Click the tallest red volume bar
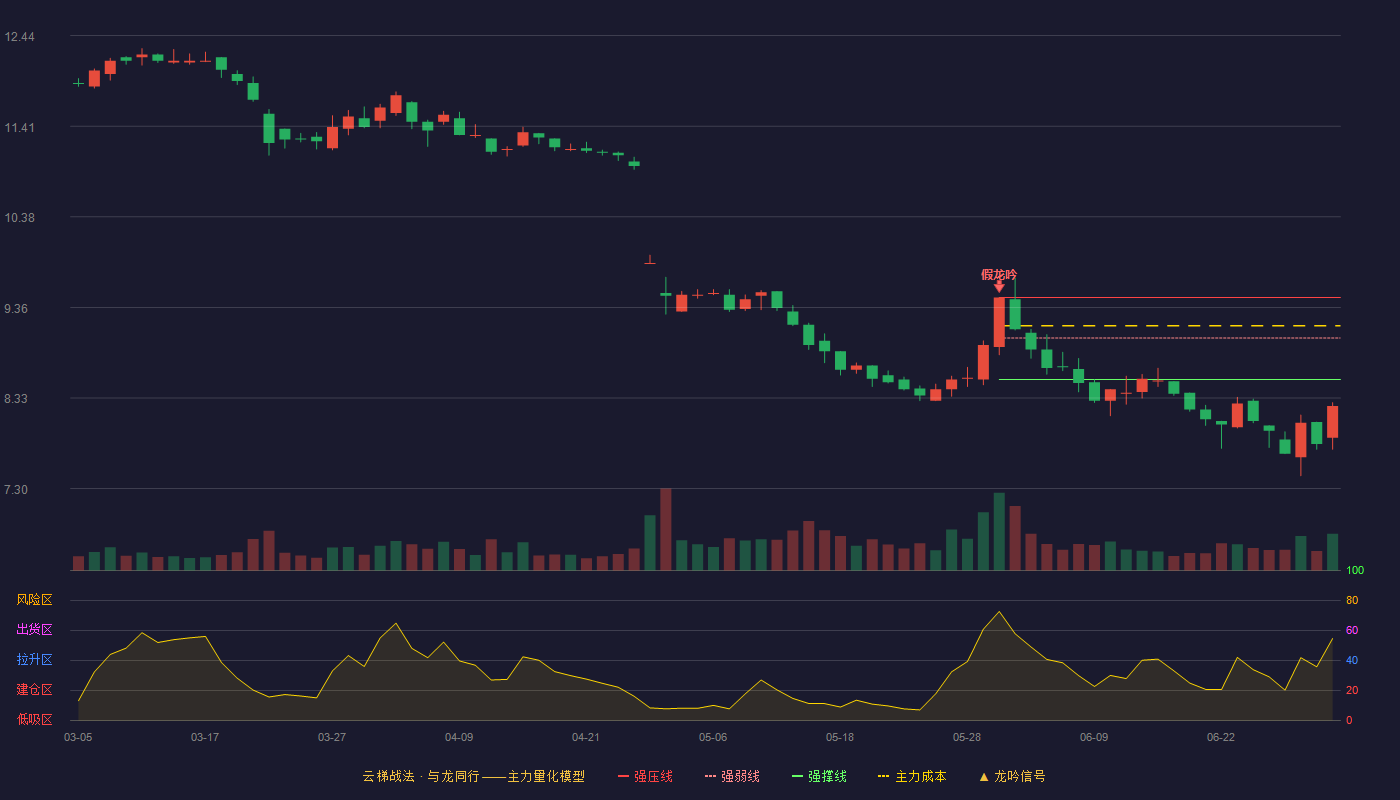 click(x=666, y=529)
